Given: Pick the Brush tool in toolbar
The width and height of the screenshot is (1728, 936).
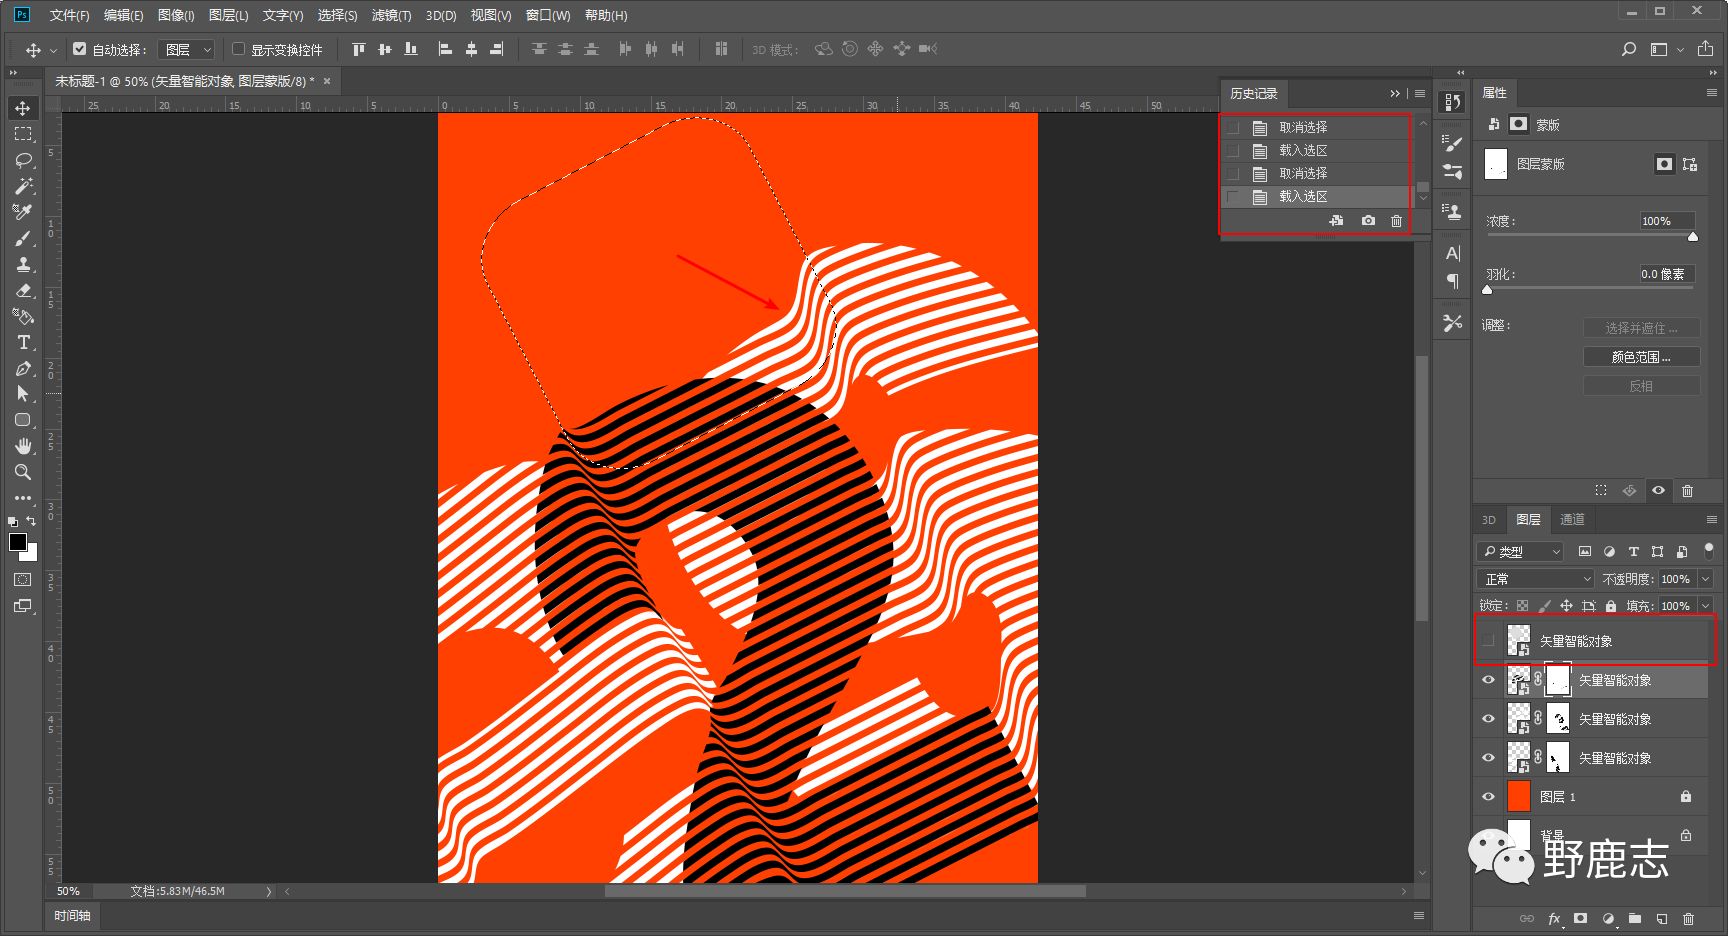Looking at the screenshot, I should (23, 238).
